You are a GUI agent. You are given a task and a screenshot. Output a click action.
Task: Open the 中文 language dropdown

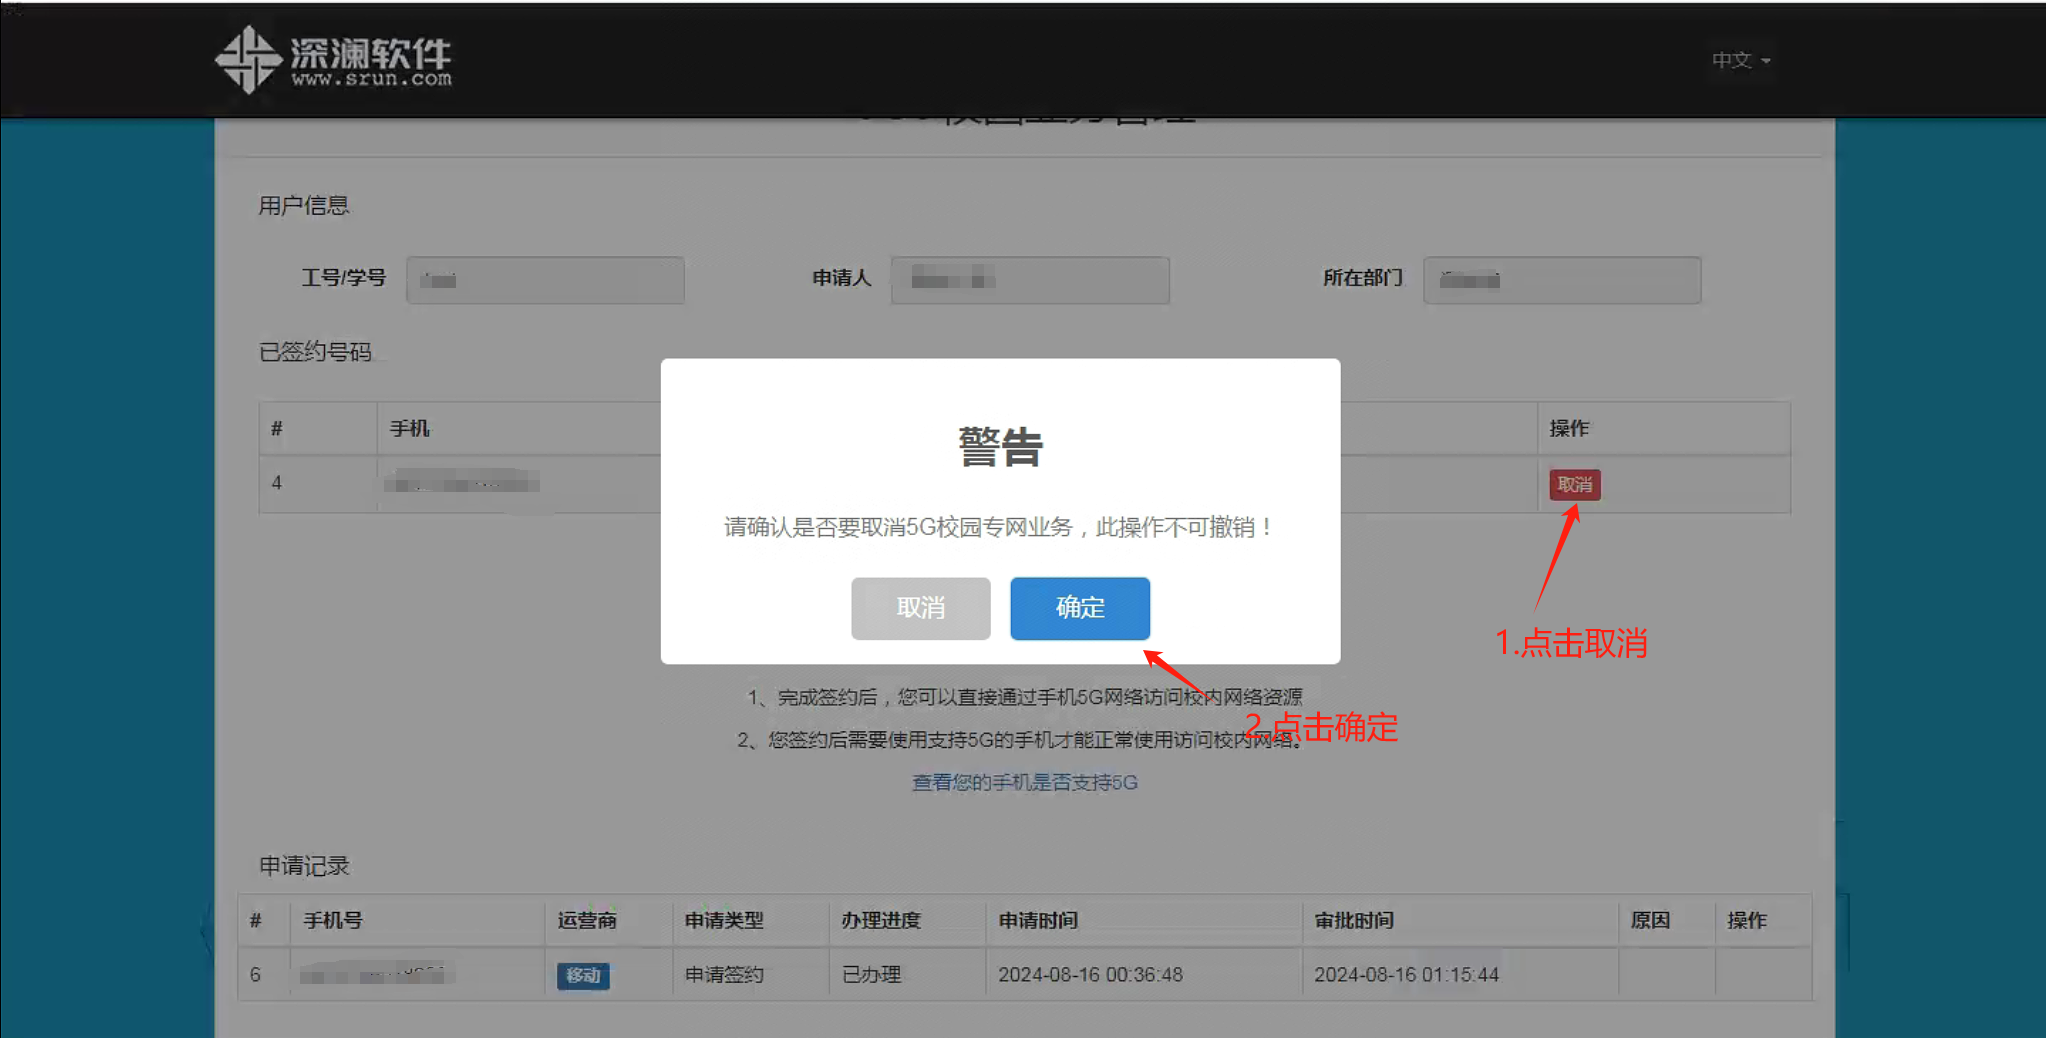coord(1740,61)
